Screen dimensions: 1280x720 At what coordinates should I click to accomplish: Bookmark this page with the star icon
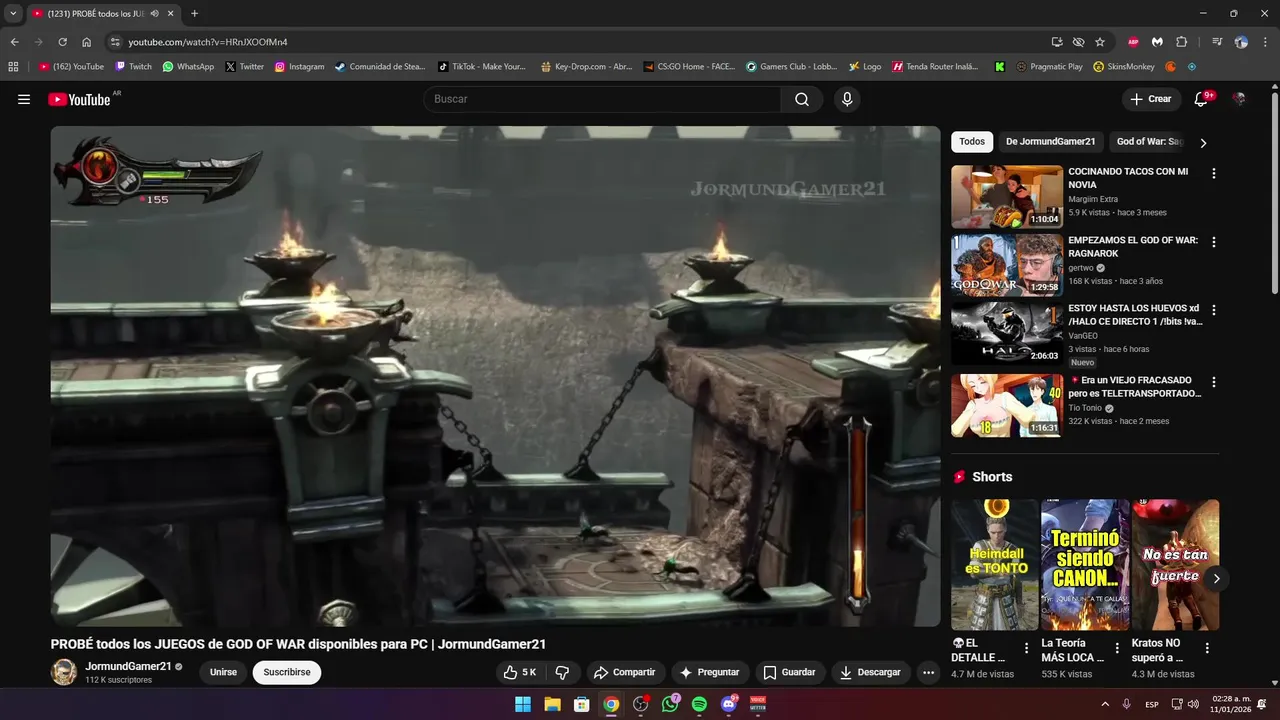pyautogui.click(x=1100, y=42)
